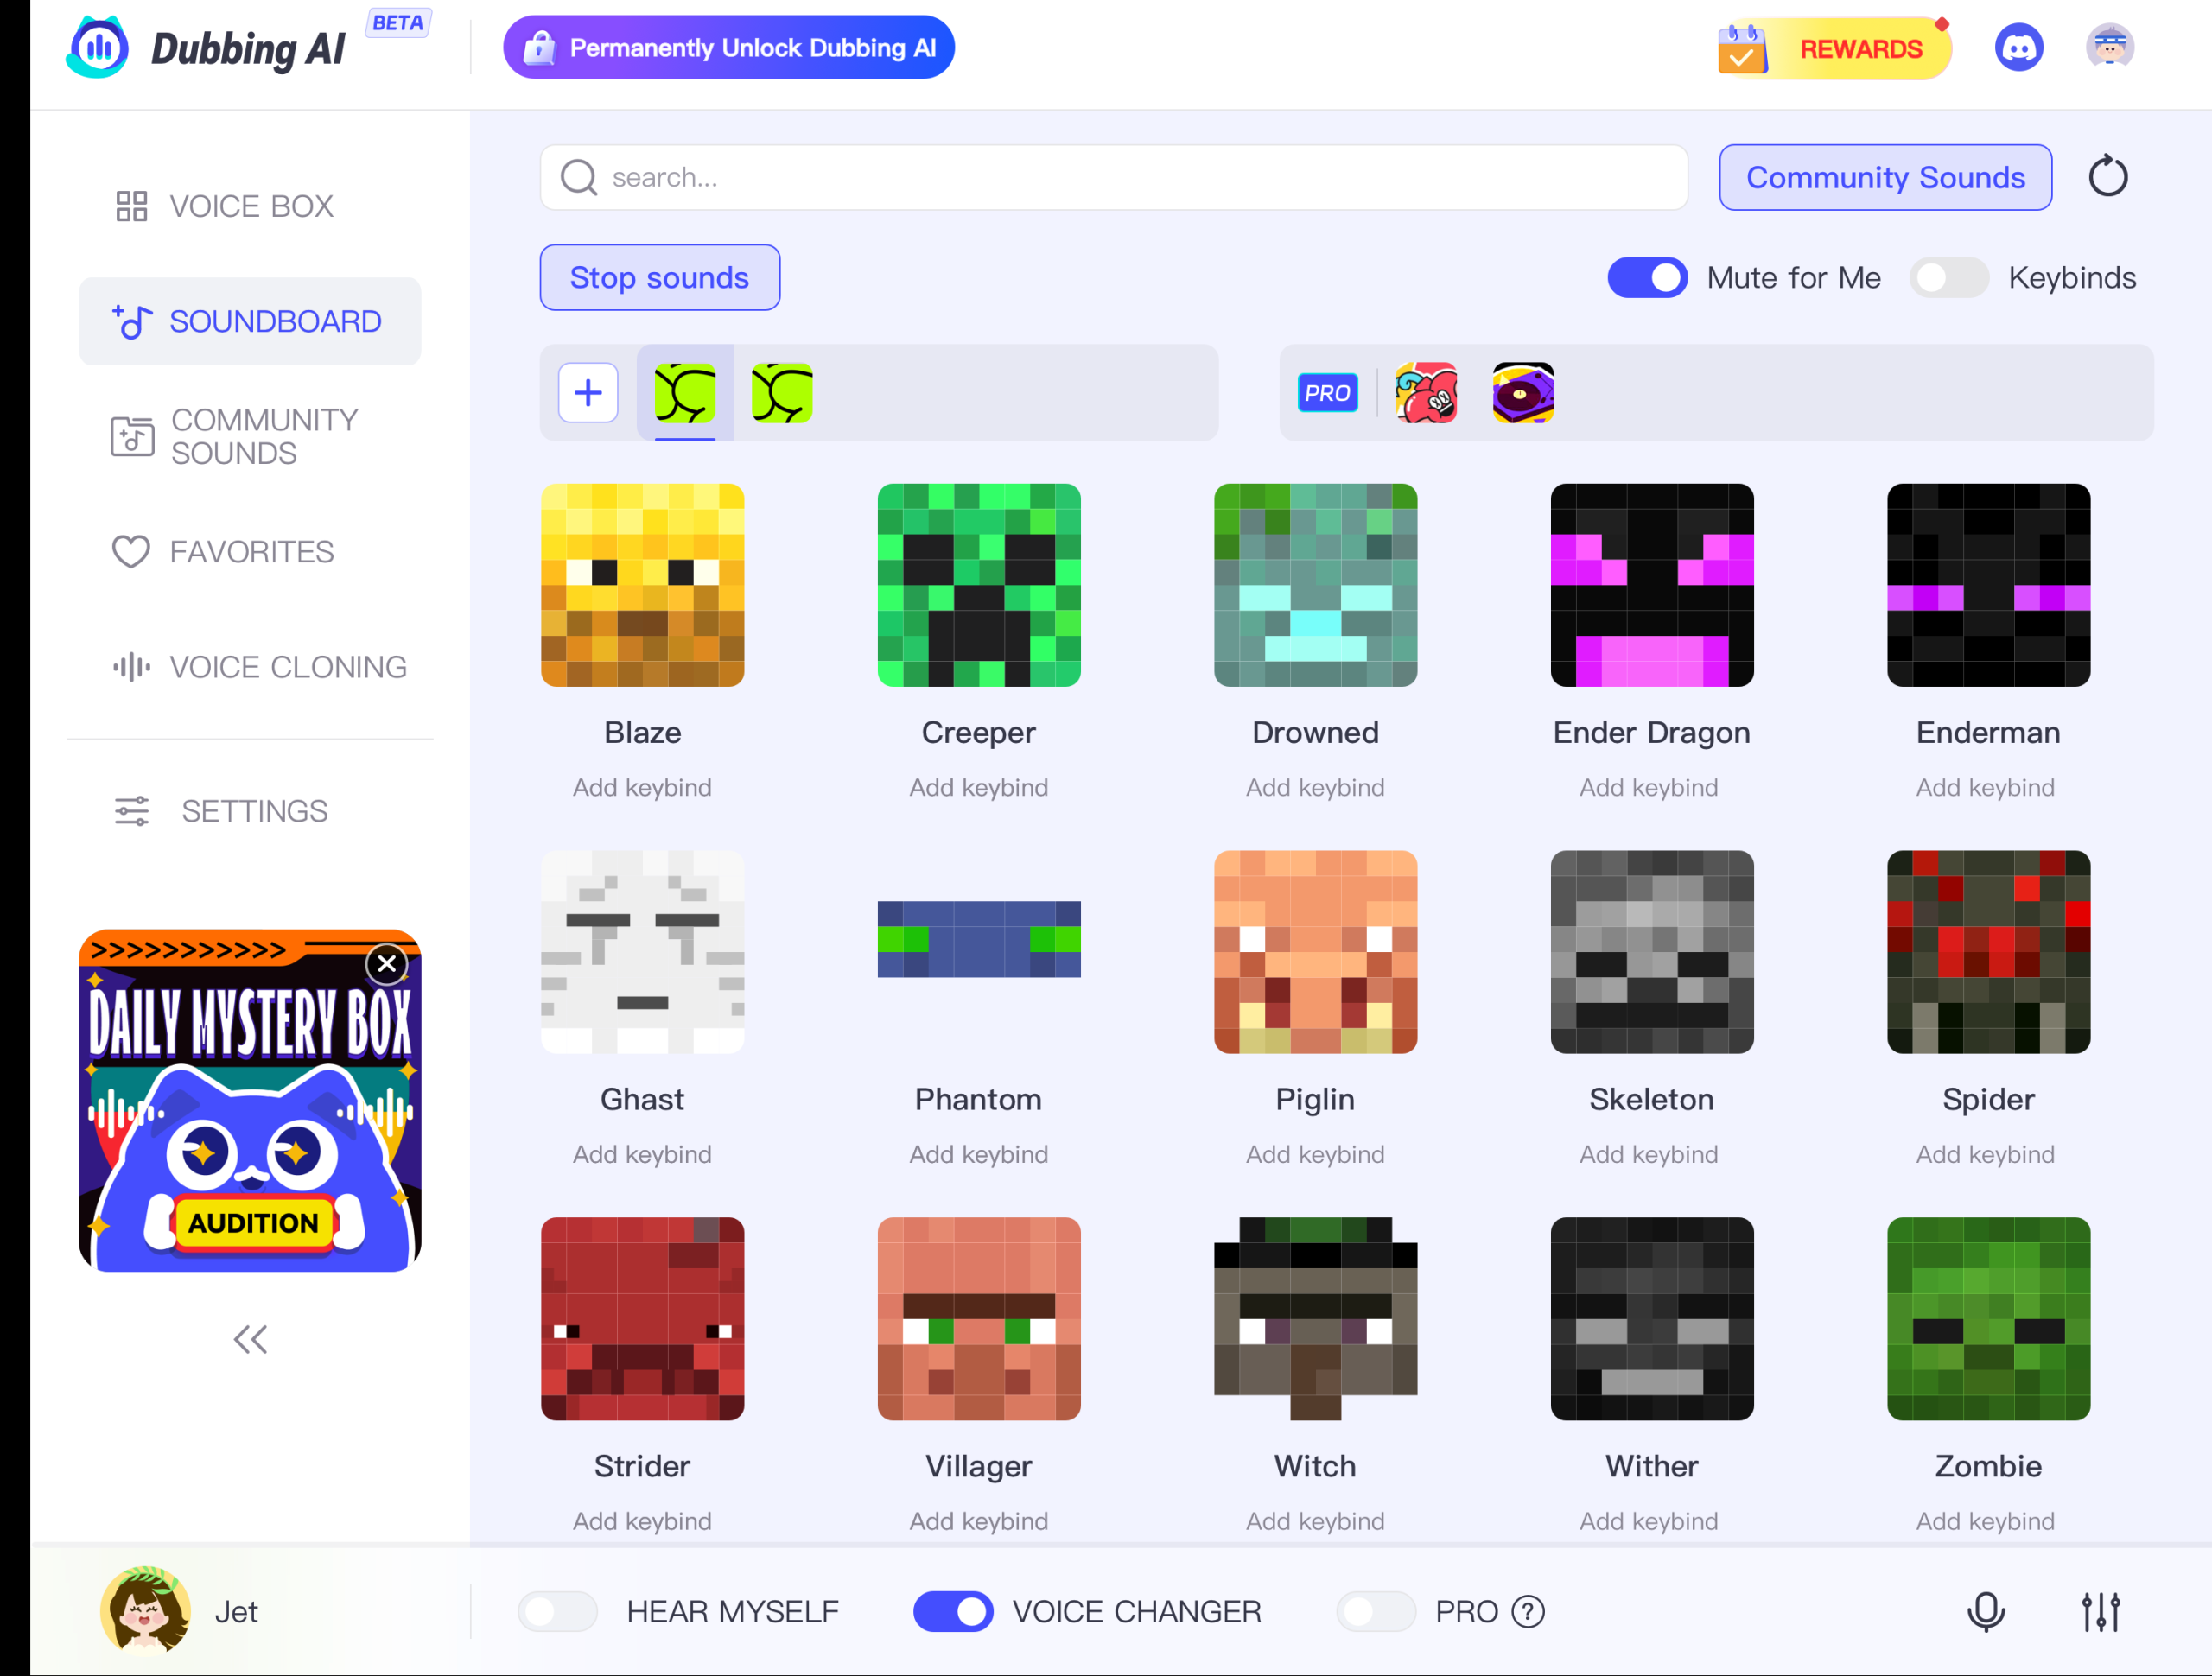Switch to the second Minecraft soundboard tab
Viewport: 2212px width, 1676px height.
pos(781,393)
